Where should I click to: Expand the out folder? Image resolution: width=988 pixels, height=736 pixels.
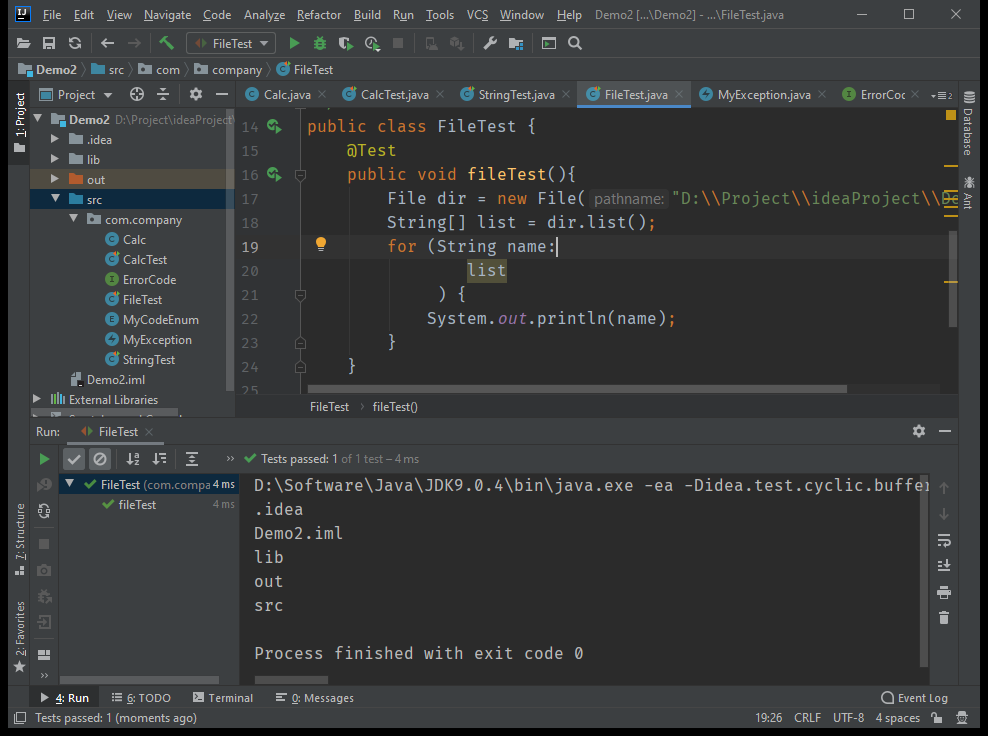tap(55, 179)
